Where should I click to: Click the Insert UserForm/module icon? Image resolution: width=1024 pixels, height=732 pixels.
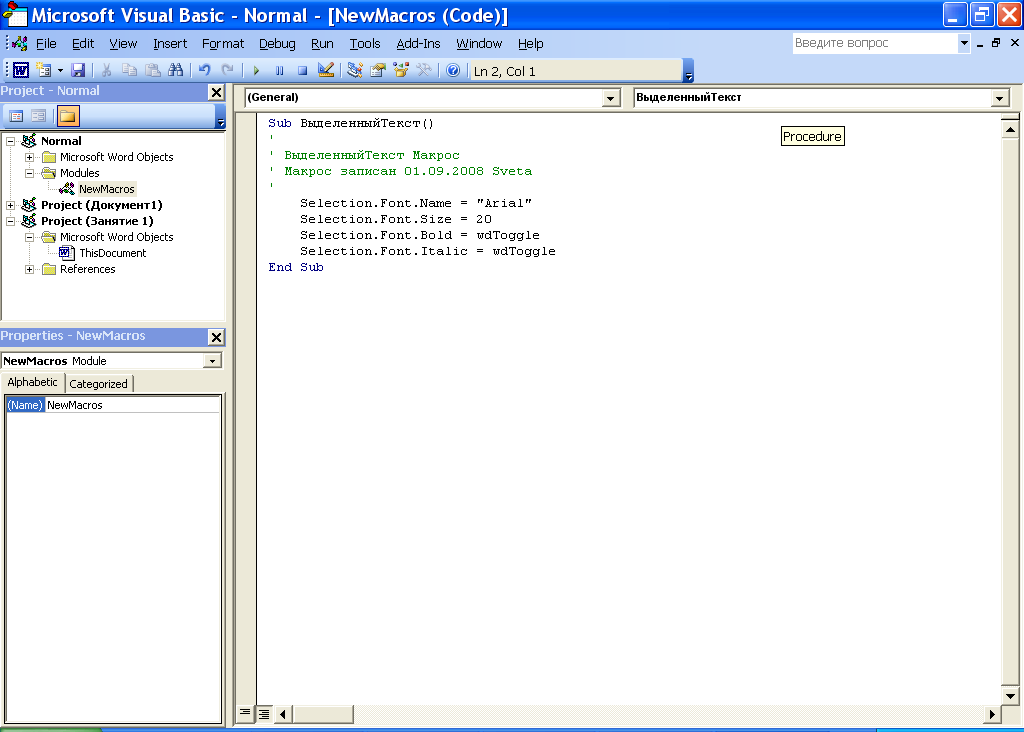tap(44, 70)
